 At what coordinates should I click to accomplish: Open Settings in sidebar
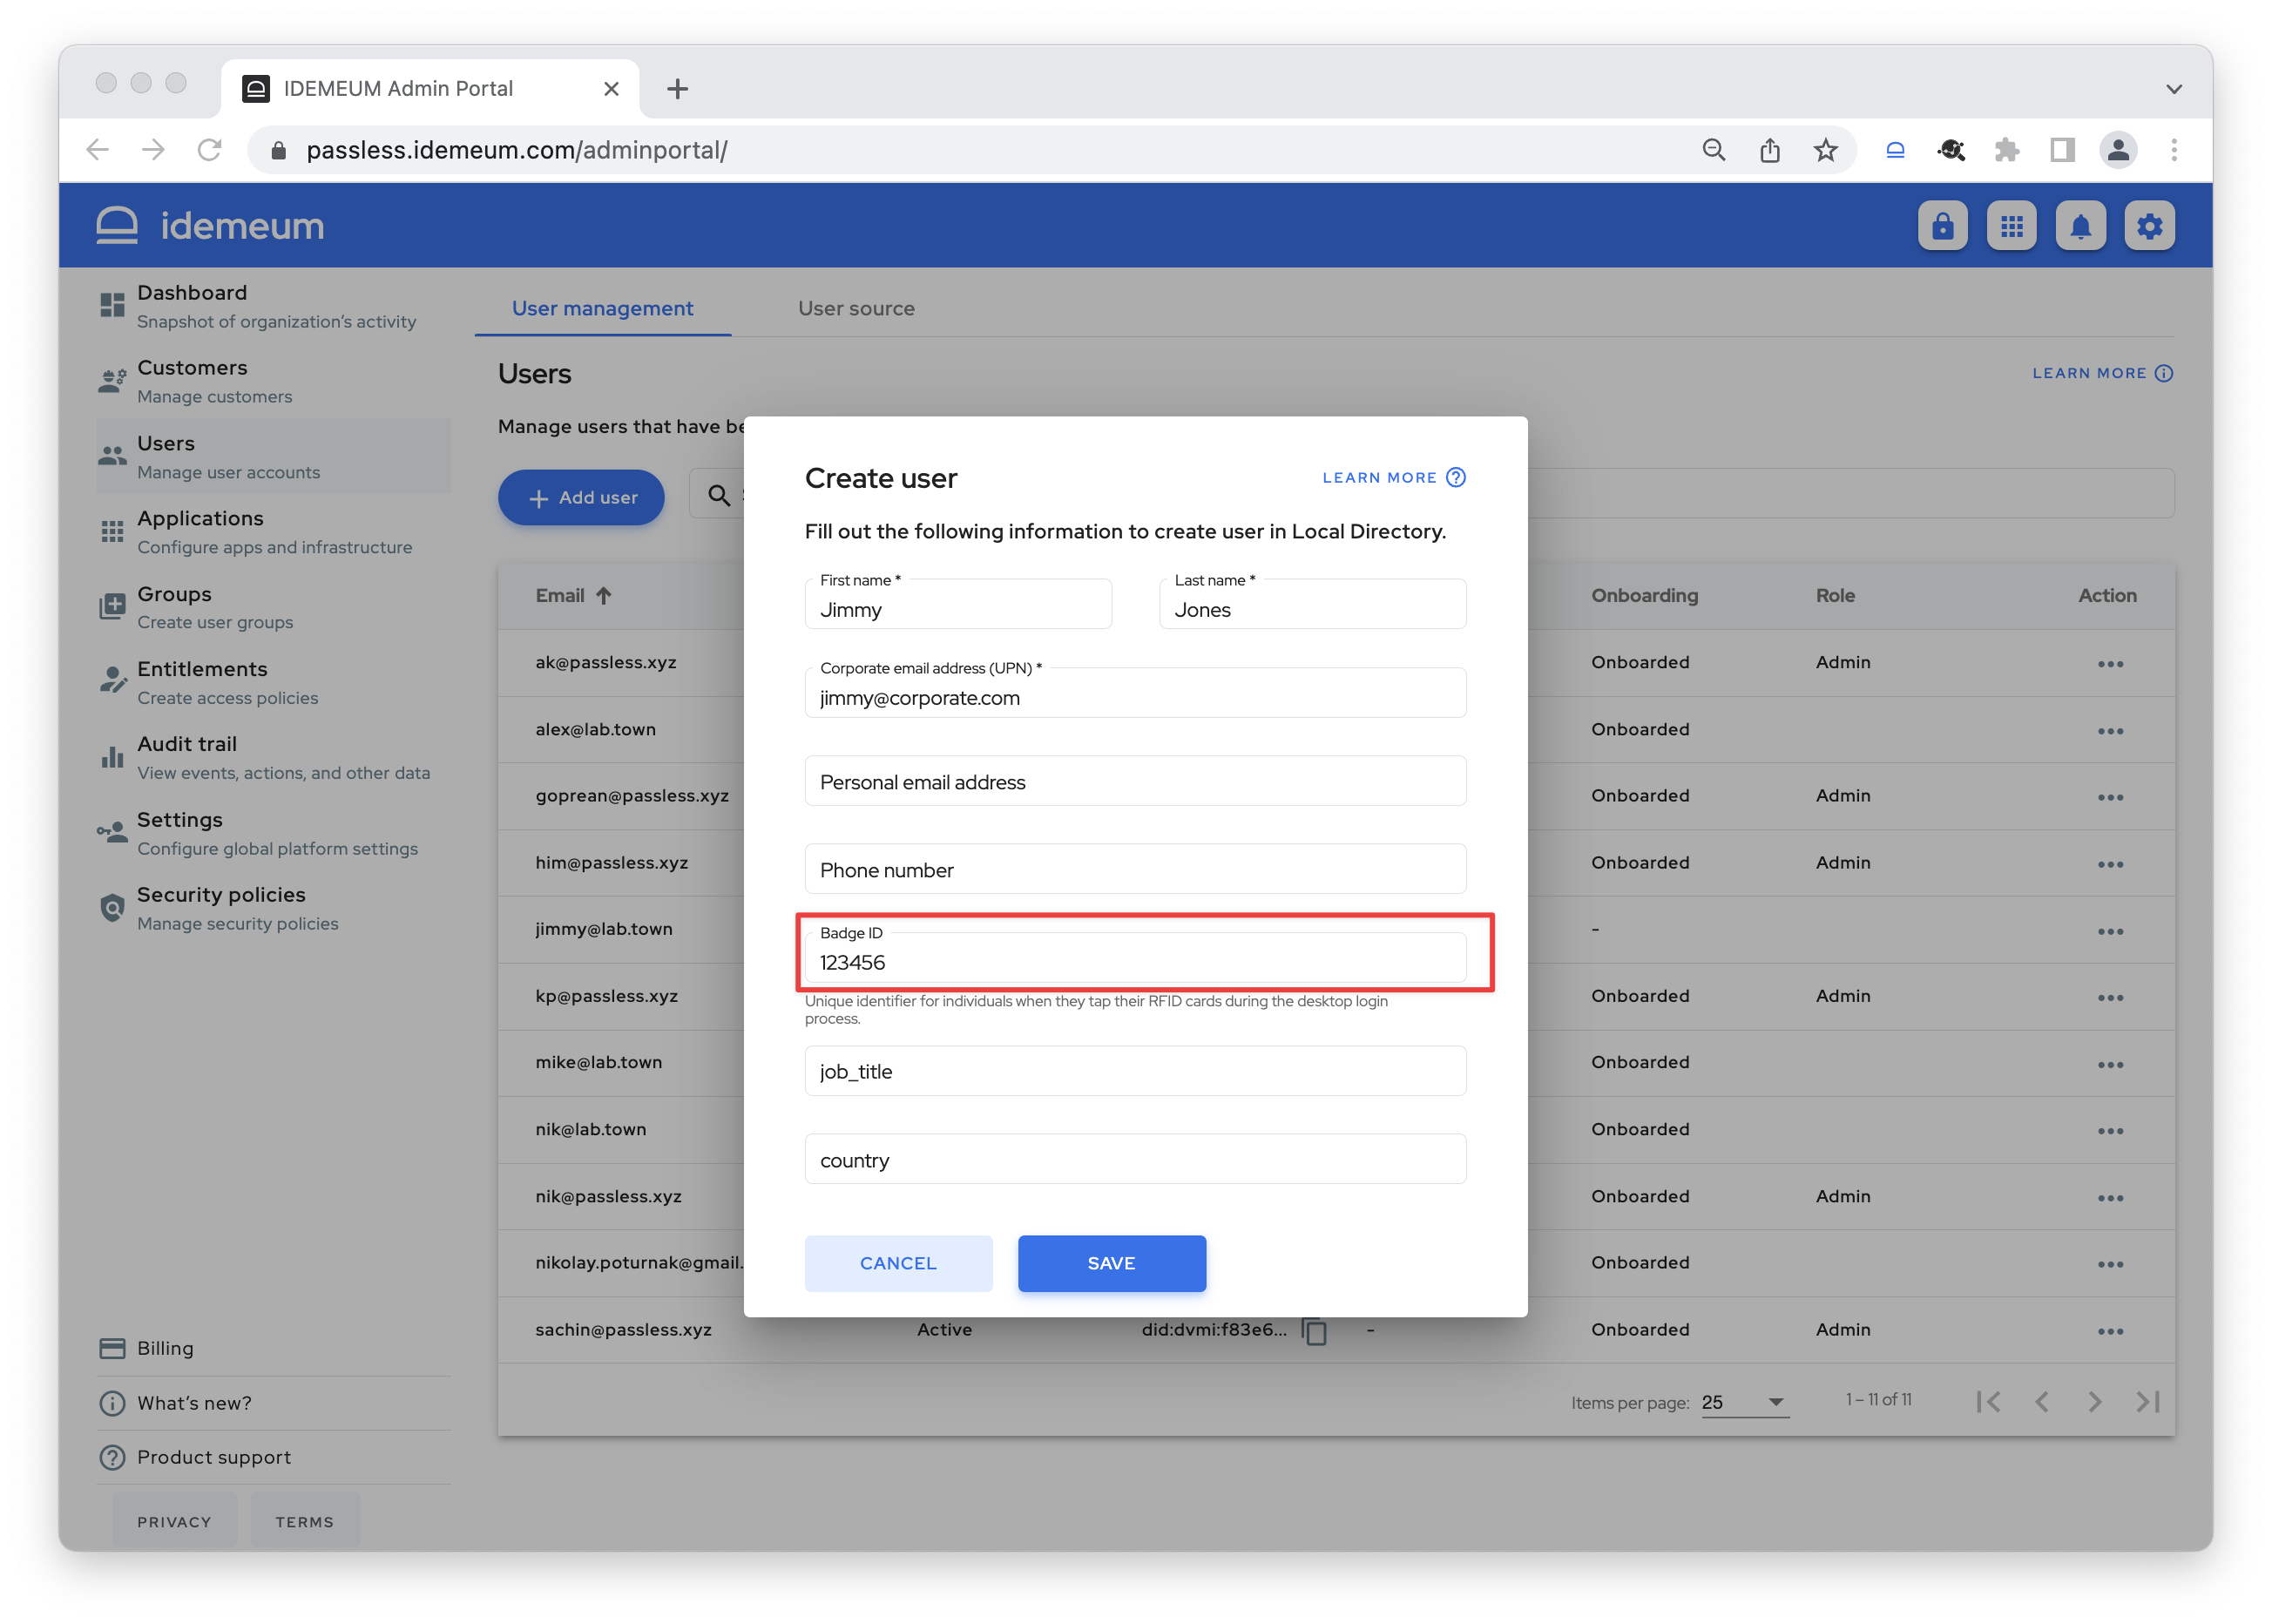click(x=274, y=833)
